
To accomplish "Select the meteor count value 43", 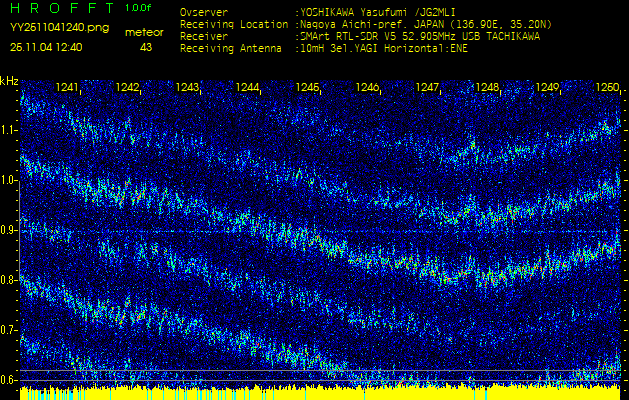I will (x=146, y=47).
